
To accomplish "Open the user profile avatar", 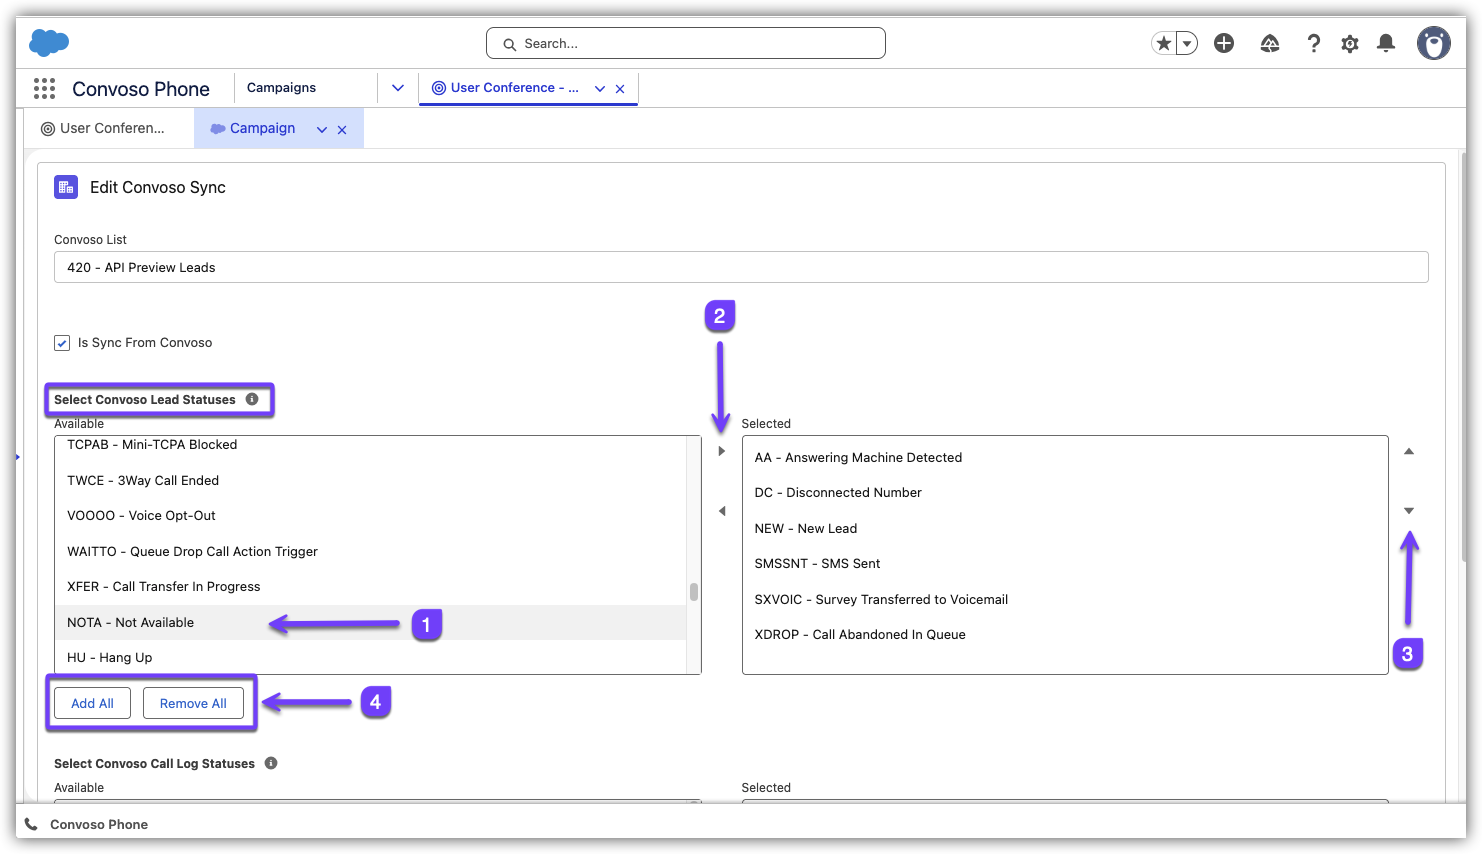I will tap(1433, 43).
